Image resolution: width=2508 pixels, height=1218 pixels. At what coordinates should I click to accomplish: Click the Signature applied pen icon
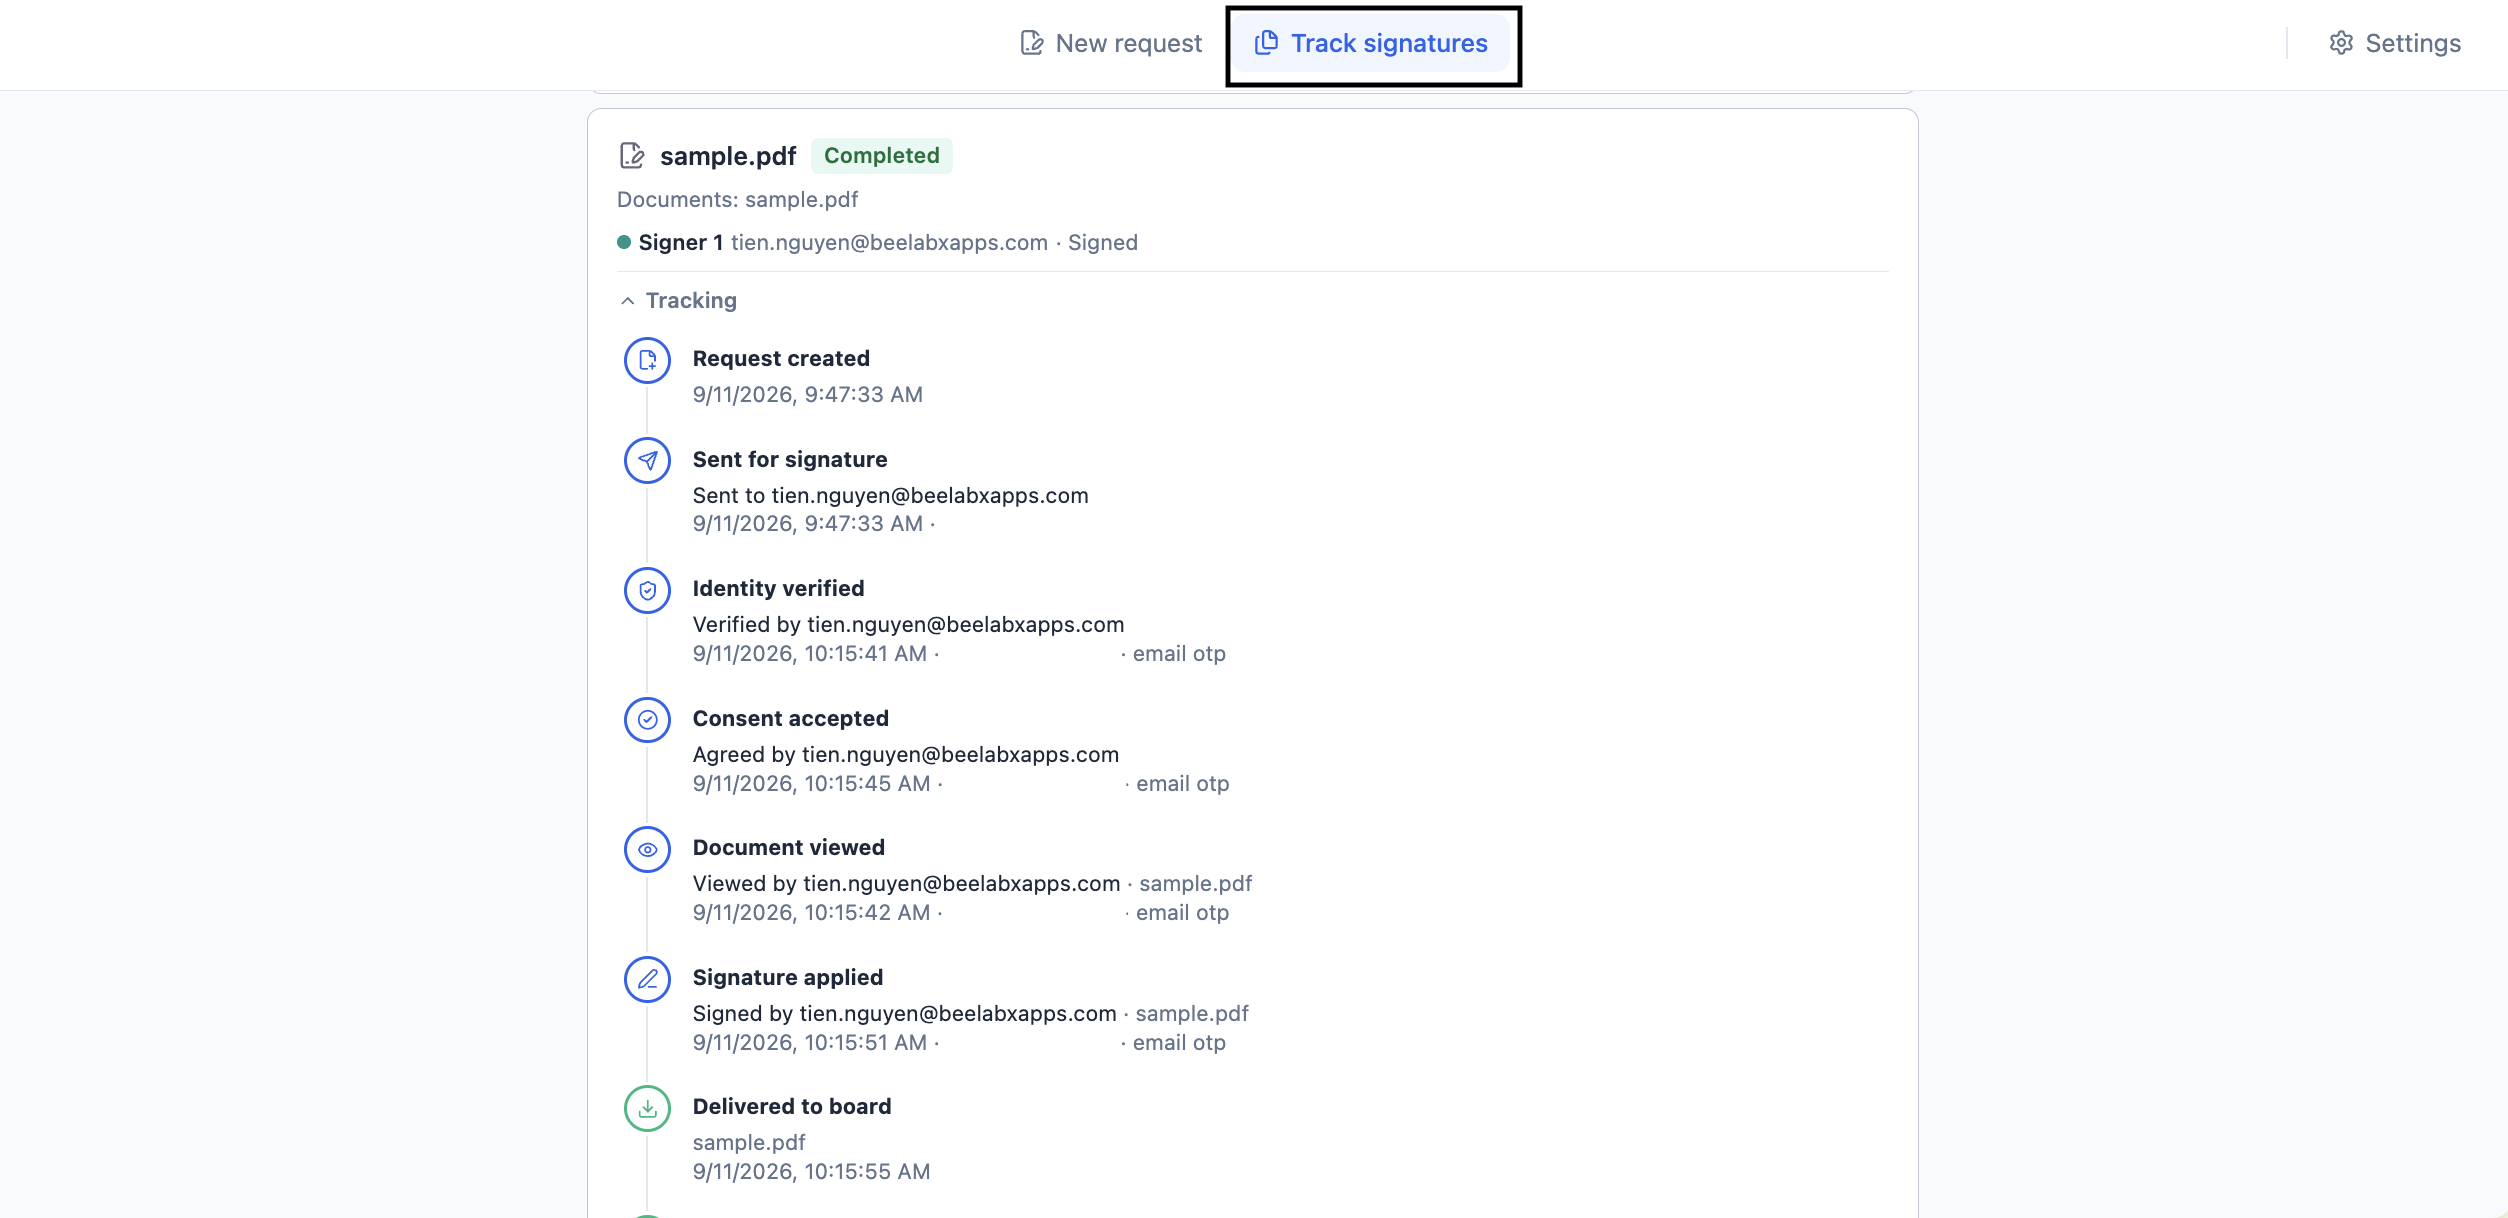(647, 979)
